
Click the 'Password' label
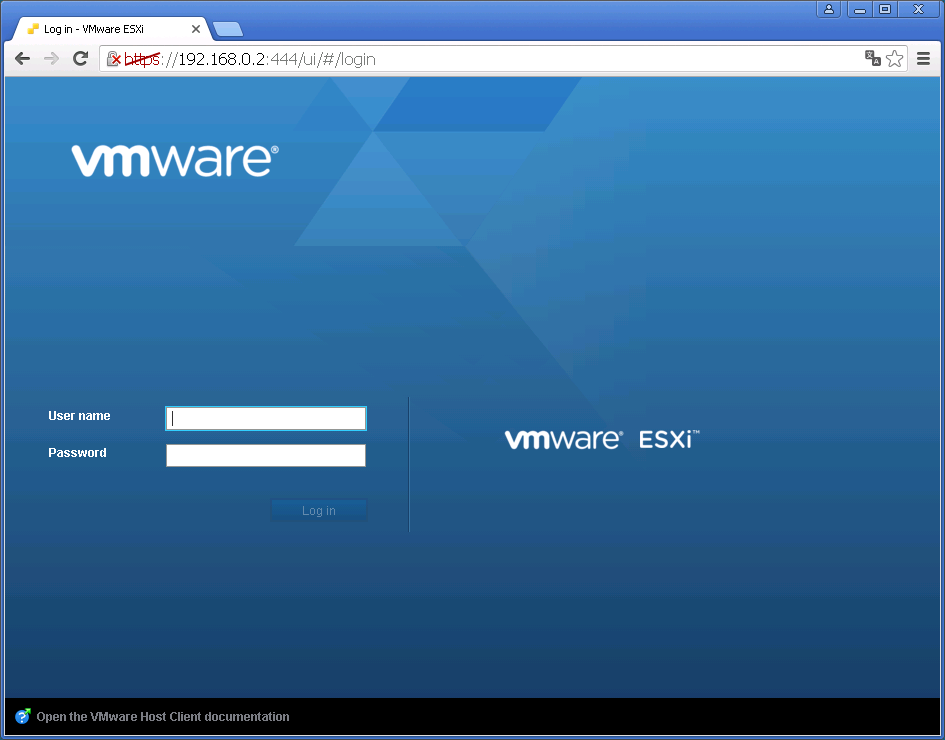(77, 453)
